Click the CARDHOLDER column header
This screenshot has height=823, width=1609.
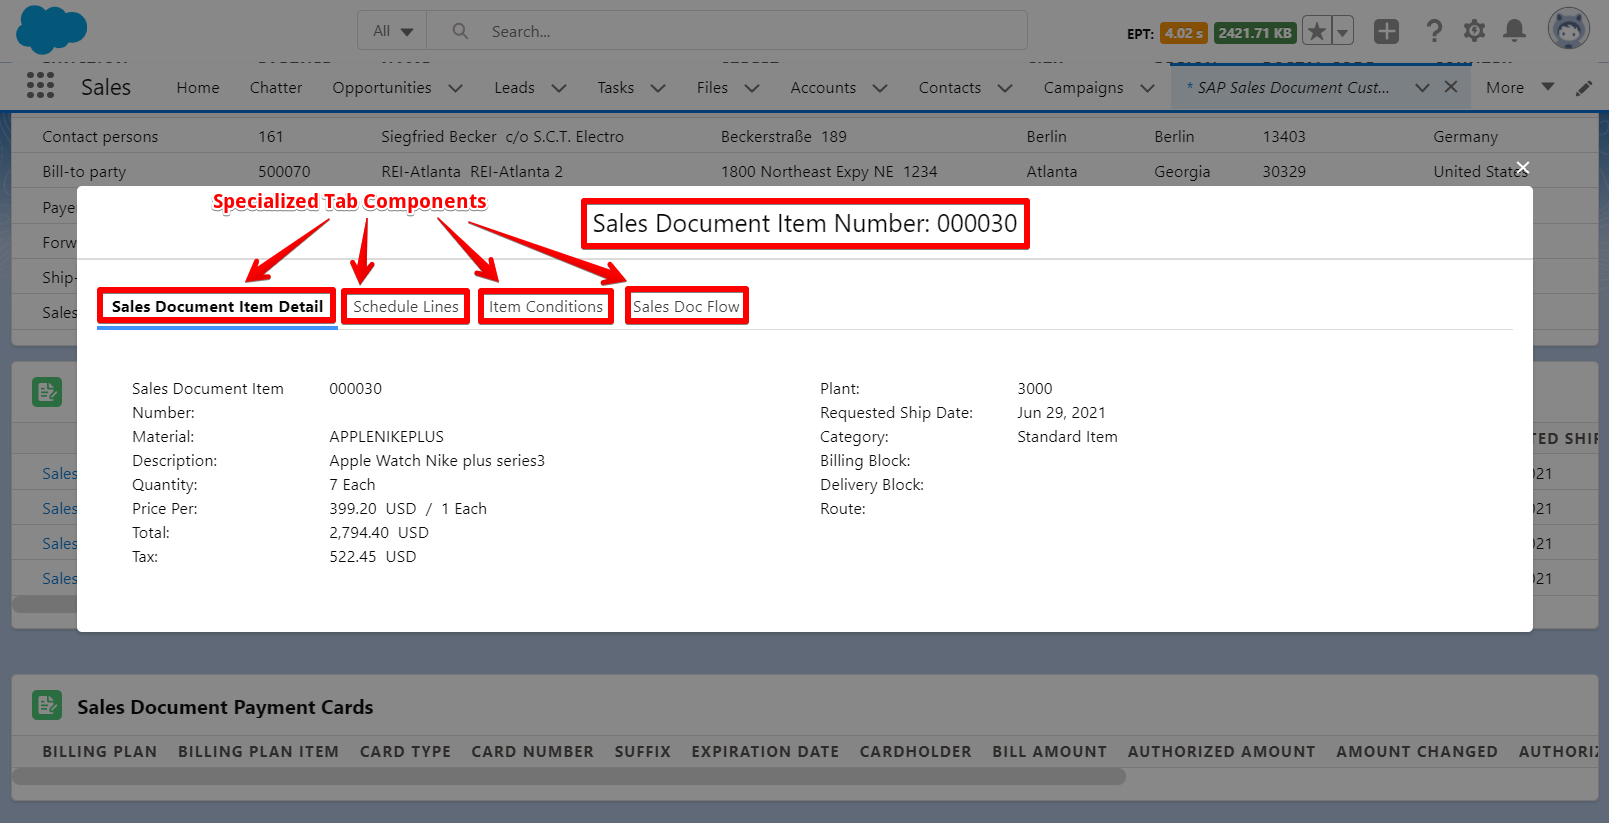tap(915, 751)
